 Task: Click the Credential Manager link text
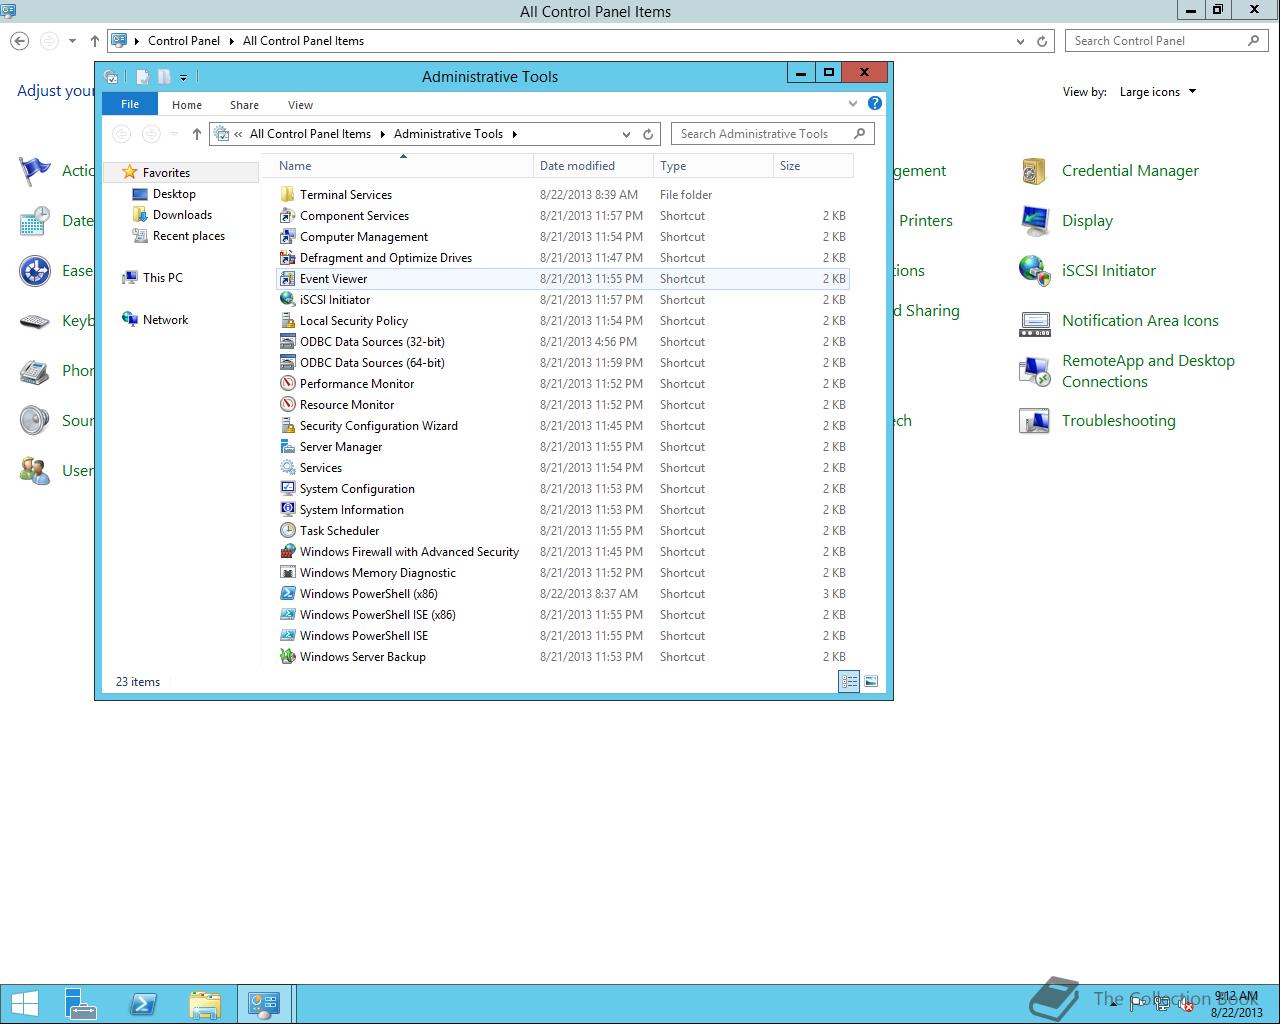1130,171
